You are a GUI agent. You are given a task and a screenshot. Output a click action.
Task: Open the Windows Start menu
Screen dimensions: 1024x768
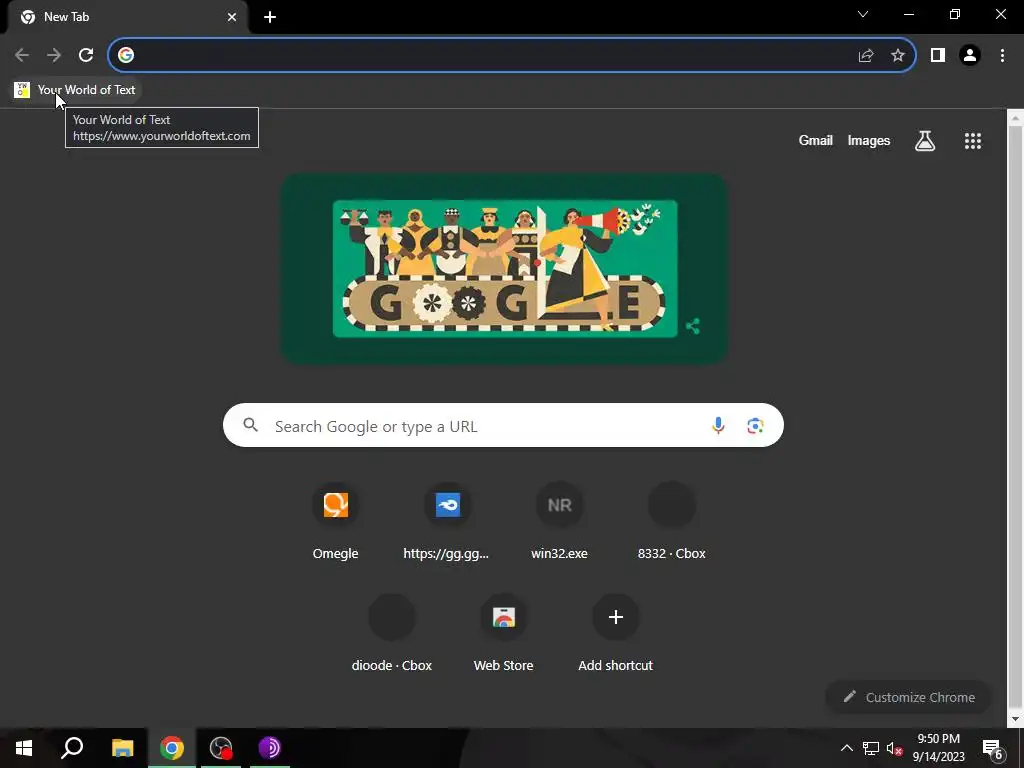tap(24, 748)
